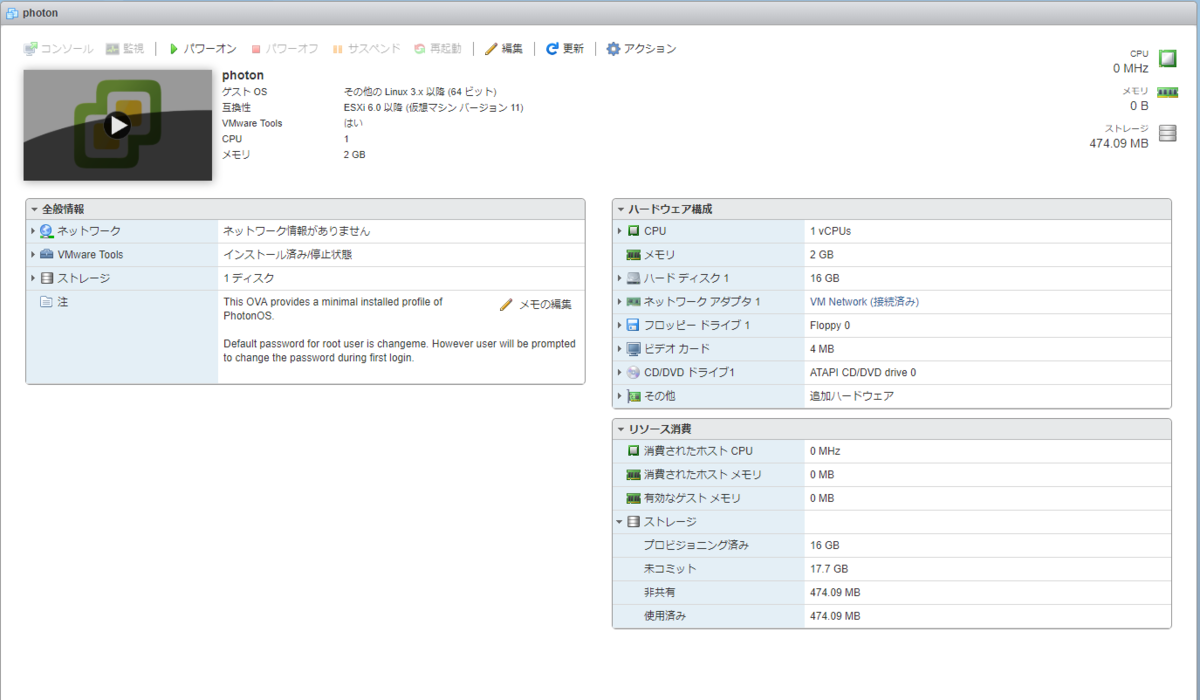1200x700 pixels.
Task: Expand the ハード ディスク 1 row
Action: 620,278
